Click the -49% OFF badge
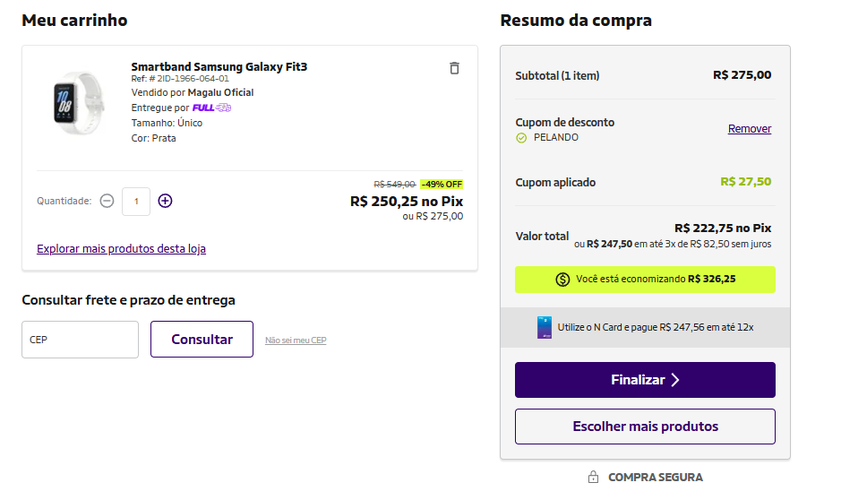 pos(441,184)
